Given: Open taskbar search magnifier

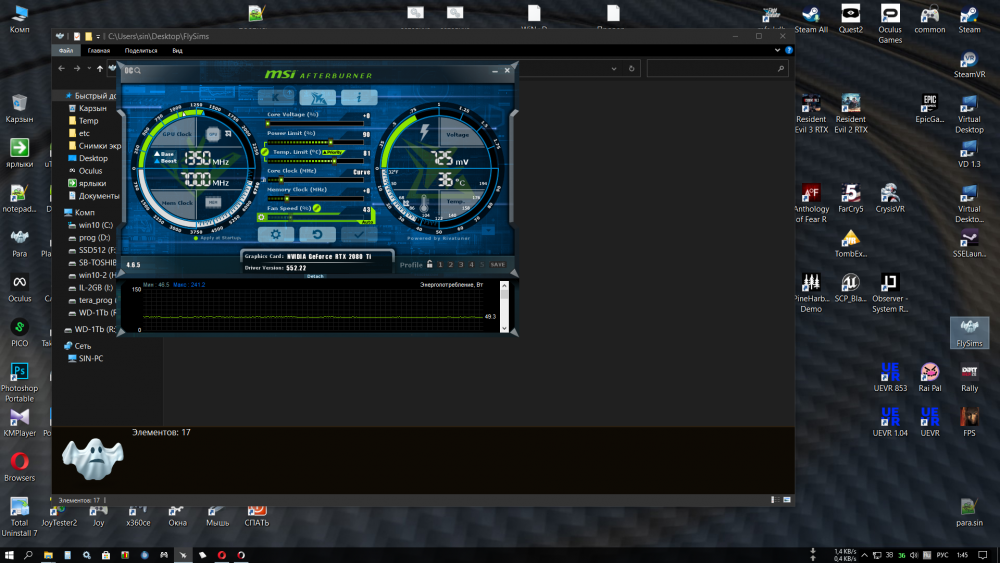Looking at the screenshot, I should coord(28,555).
